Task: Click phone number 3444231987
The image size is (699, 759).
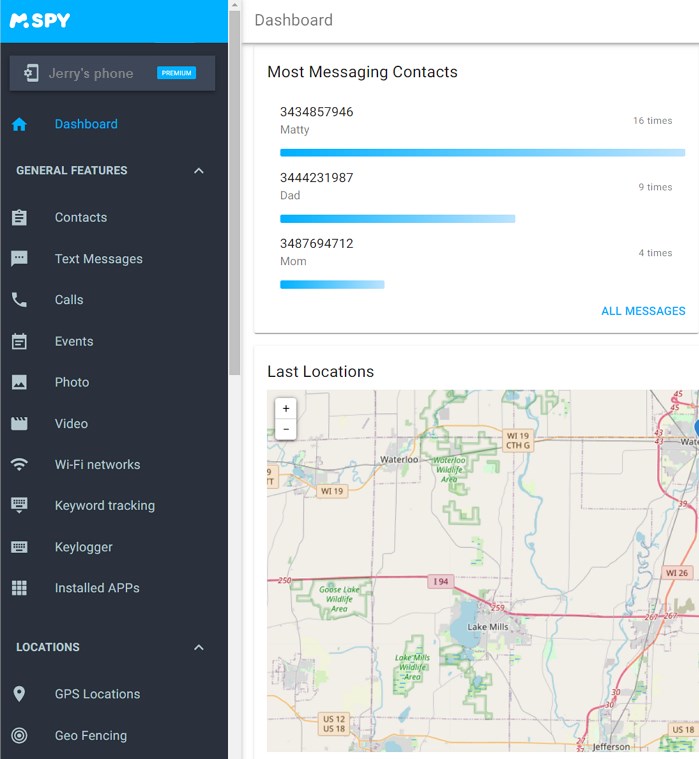Action: point(317,178)
